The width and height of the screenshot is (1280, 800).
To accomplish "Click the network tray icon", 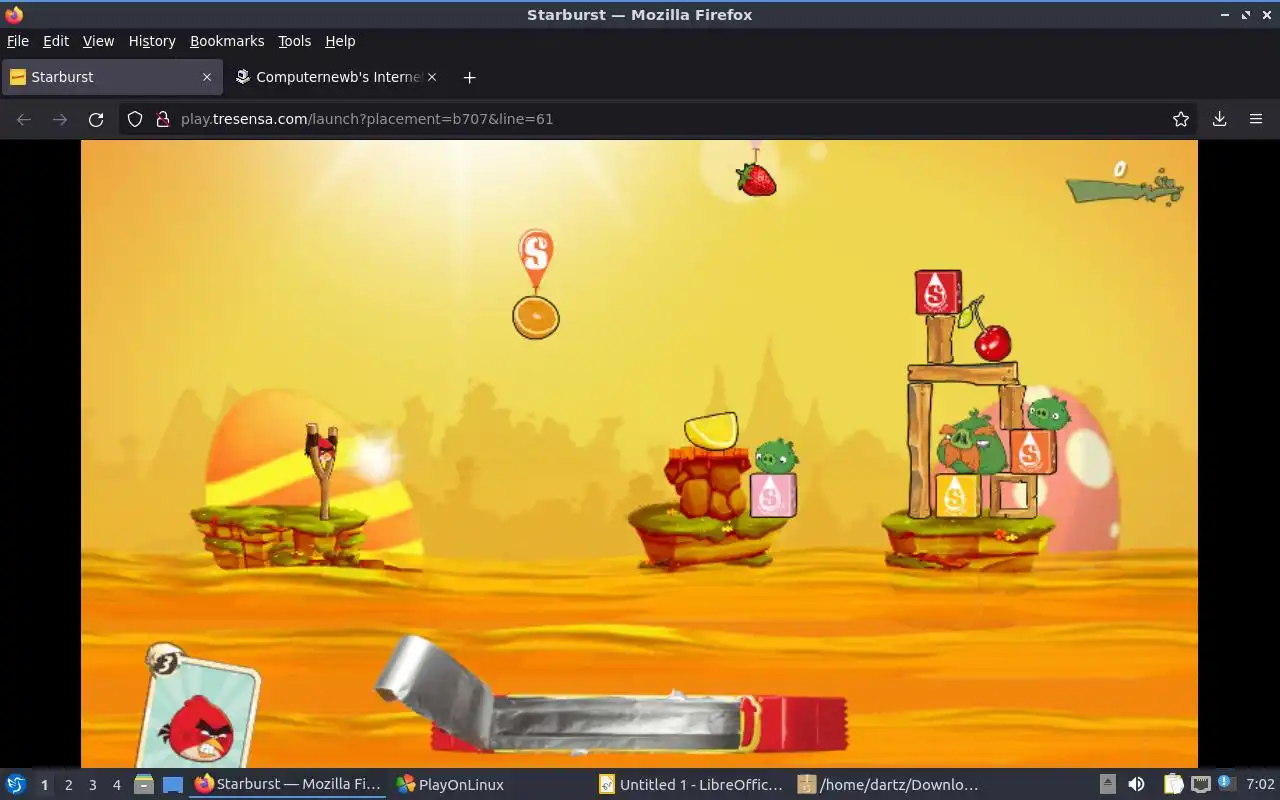I will tap(1201, 785).
